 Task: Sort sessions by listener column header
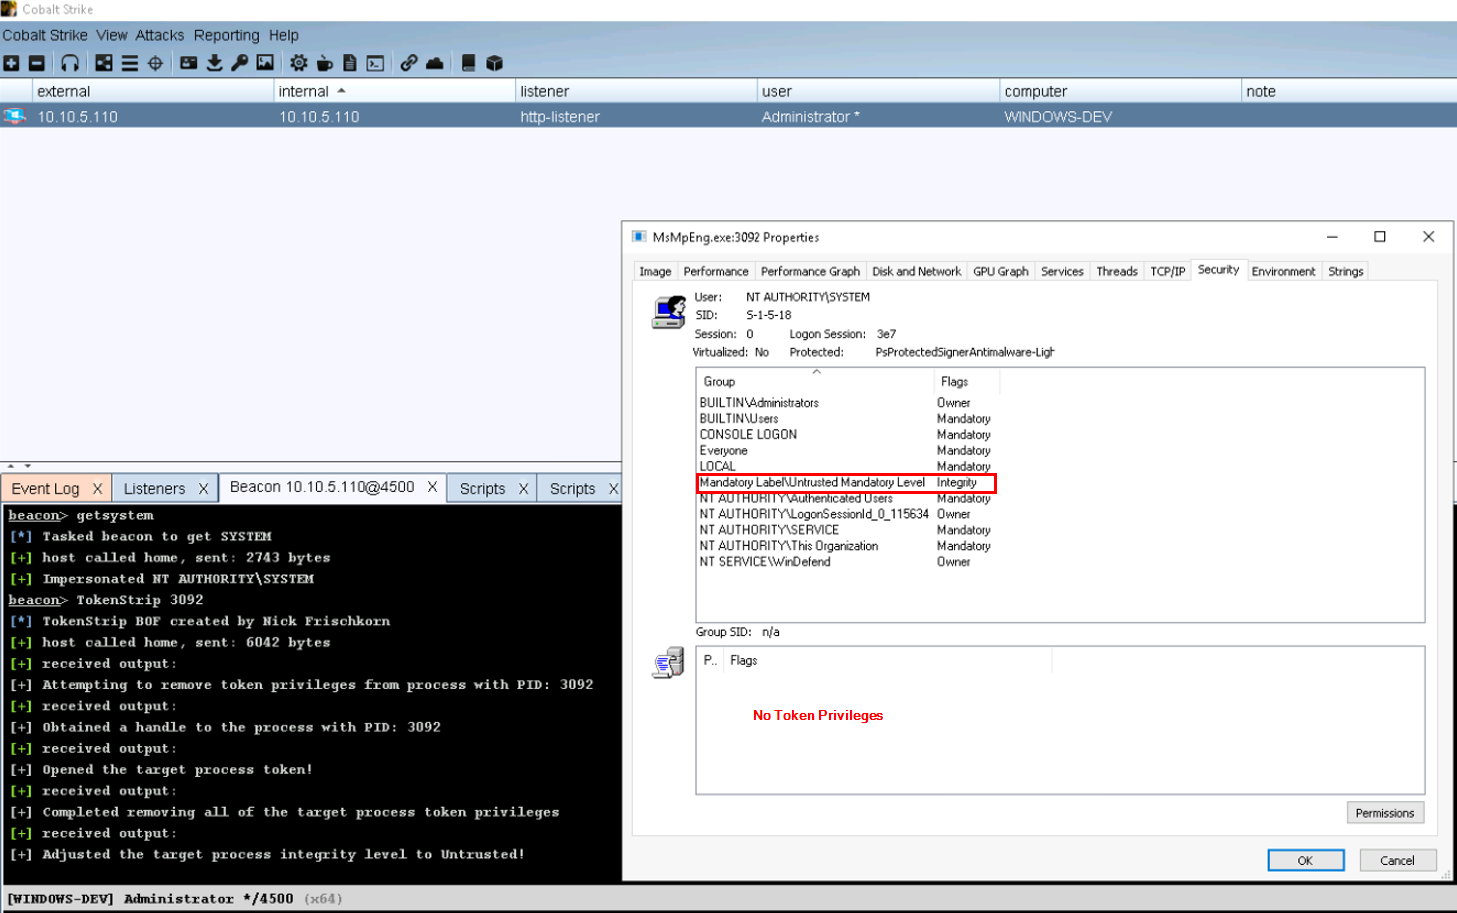tap(635, 91)
